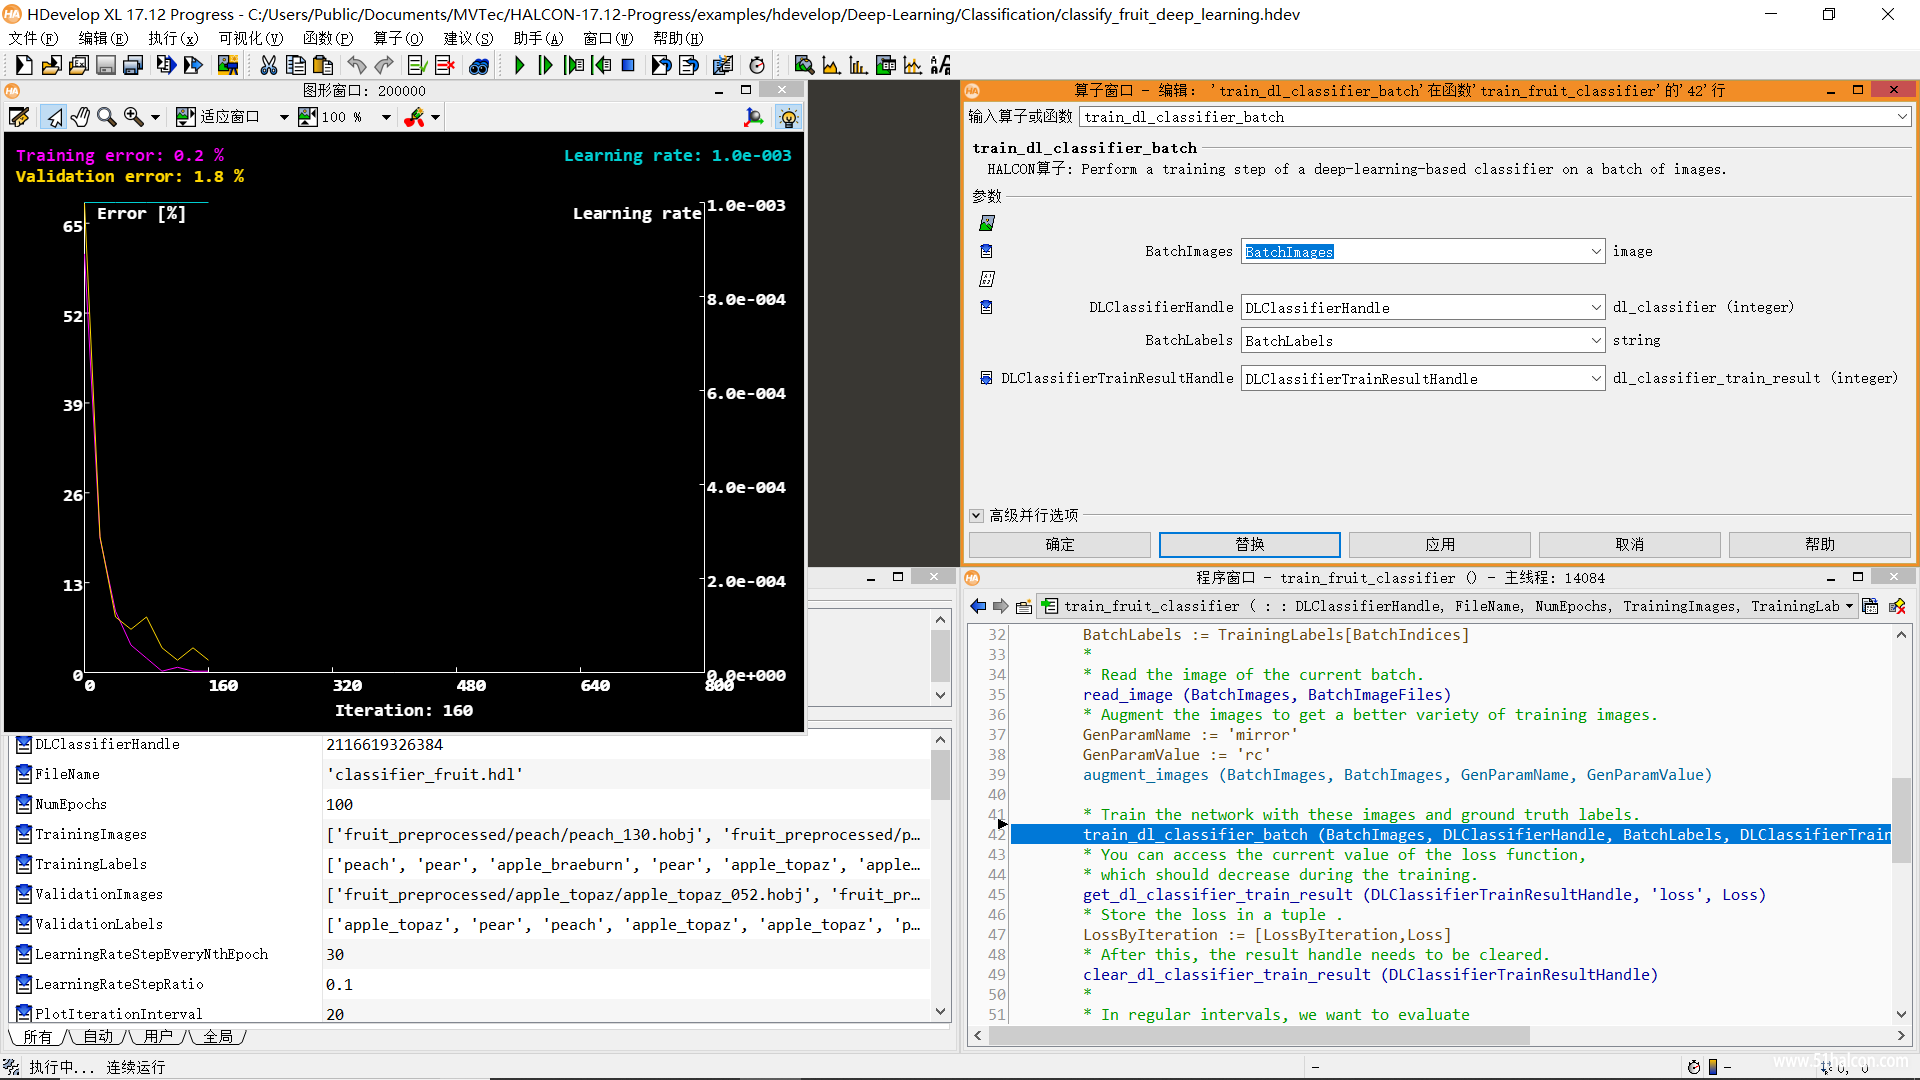
Task: Switch to 所有 variables tab
Action: [37, 1037]
